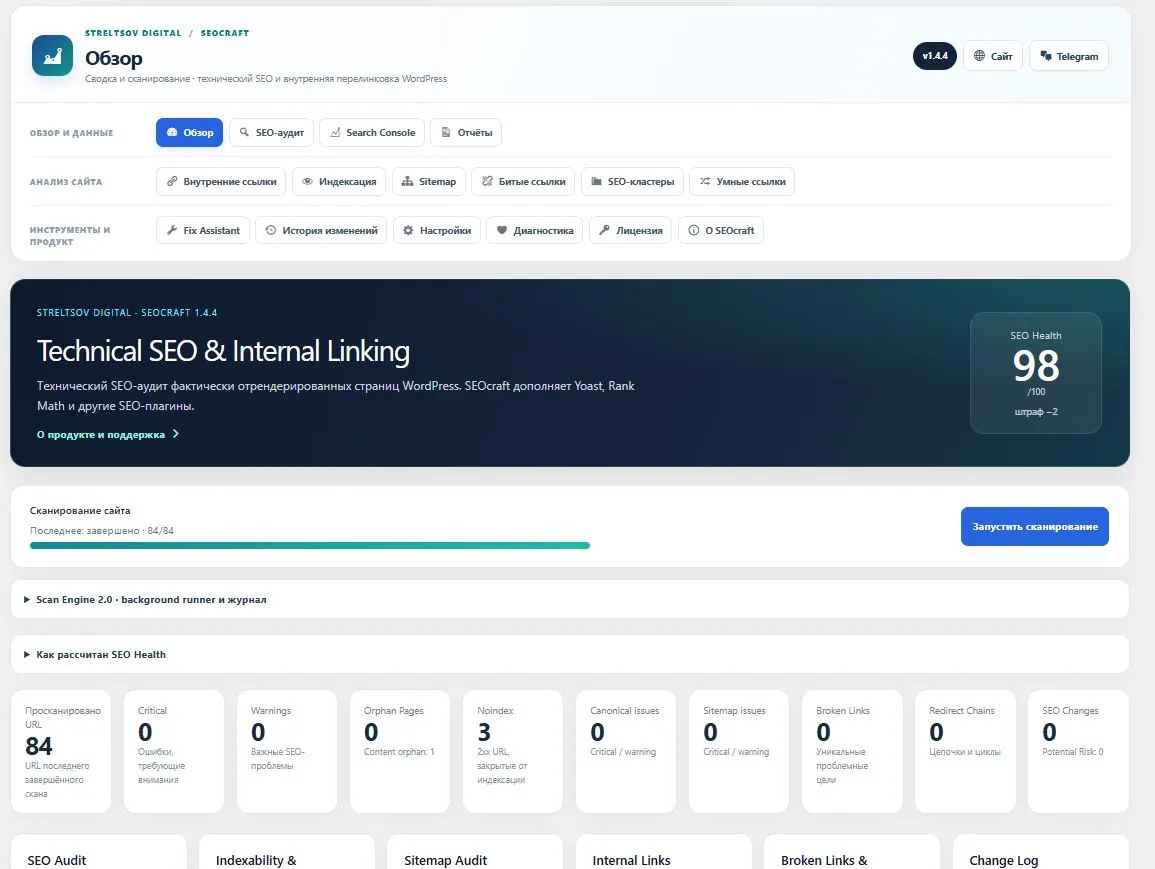Open История изменений clock tab
The height and width of the screenshot is (869, 1155).
(x=321, y=231)
